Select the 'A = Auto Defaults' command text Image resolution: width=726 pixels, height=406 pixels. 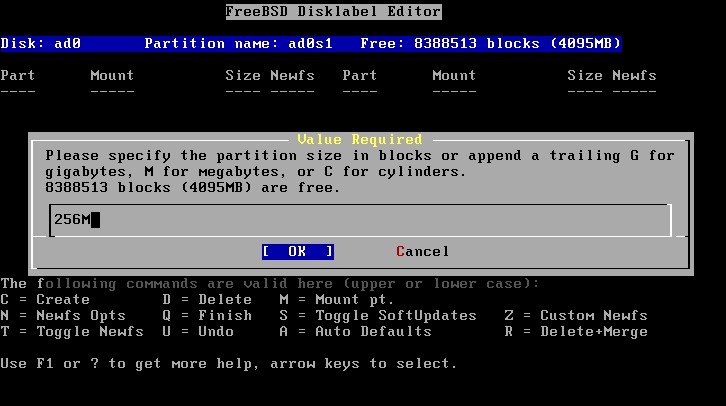[355, 331]
